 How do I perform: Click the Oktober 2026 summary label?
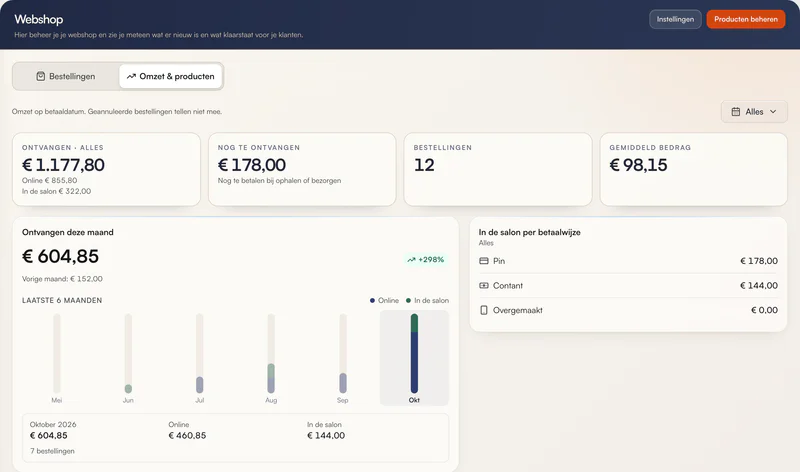point(53,425)
